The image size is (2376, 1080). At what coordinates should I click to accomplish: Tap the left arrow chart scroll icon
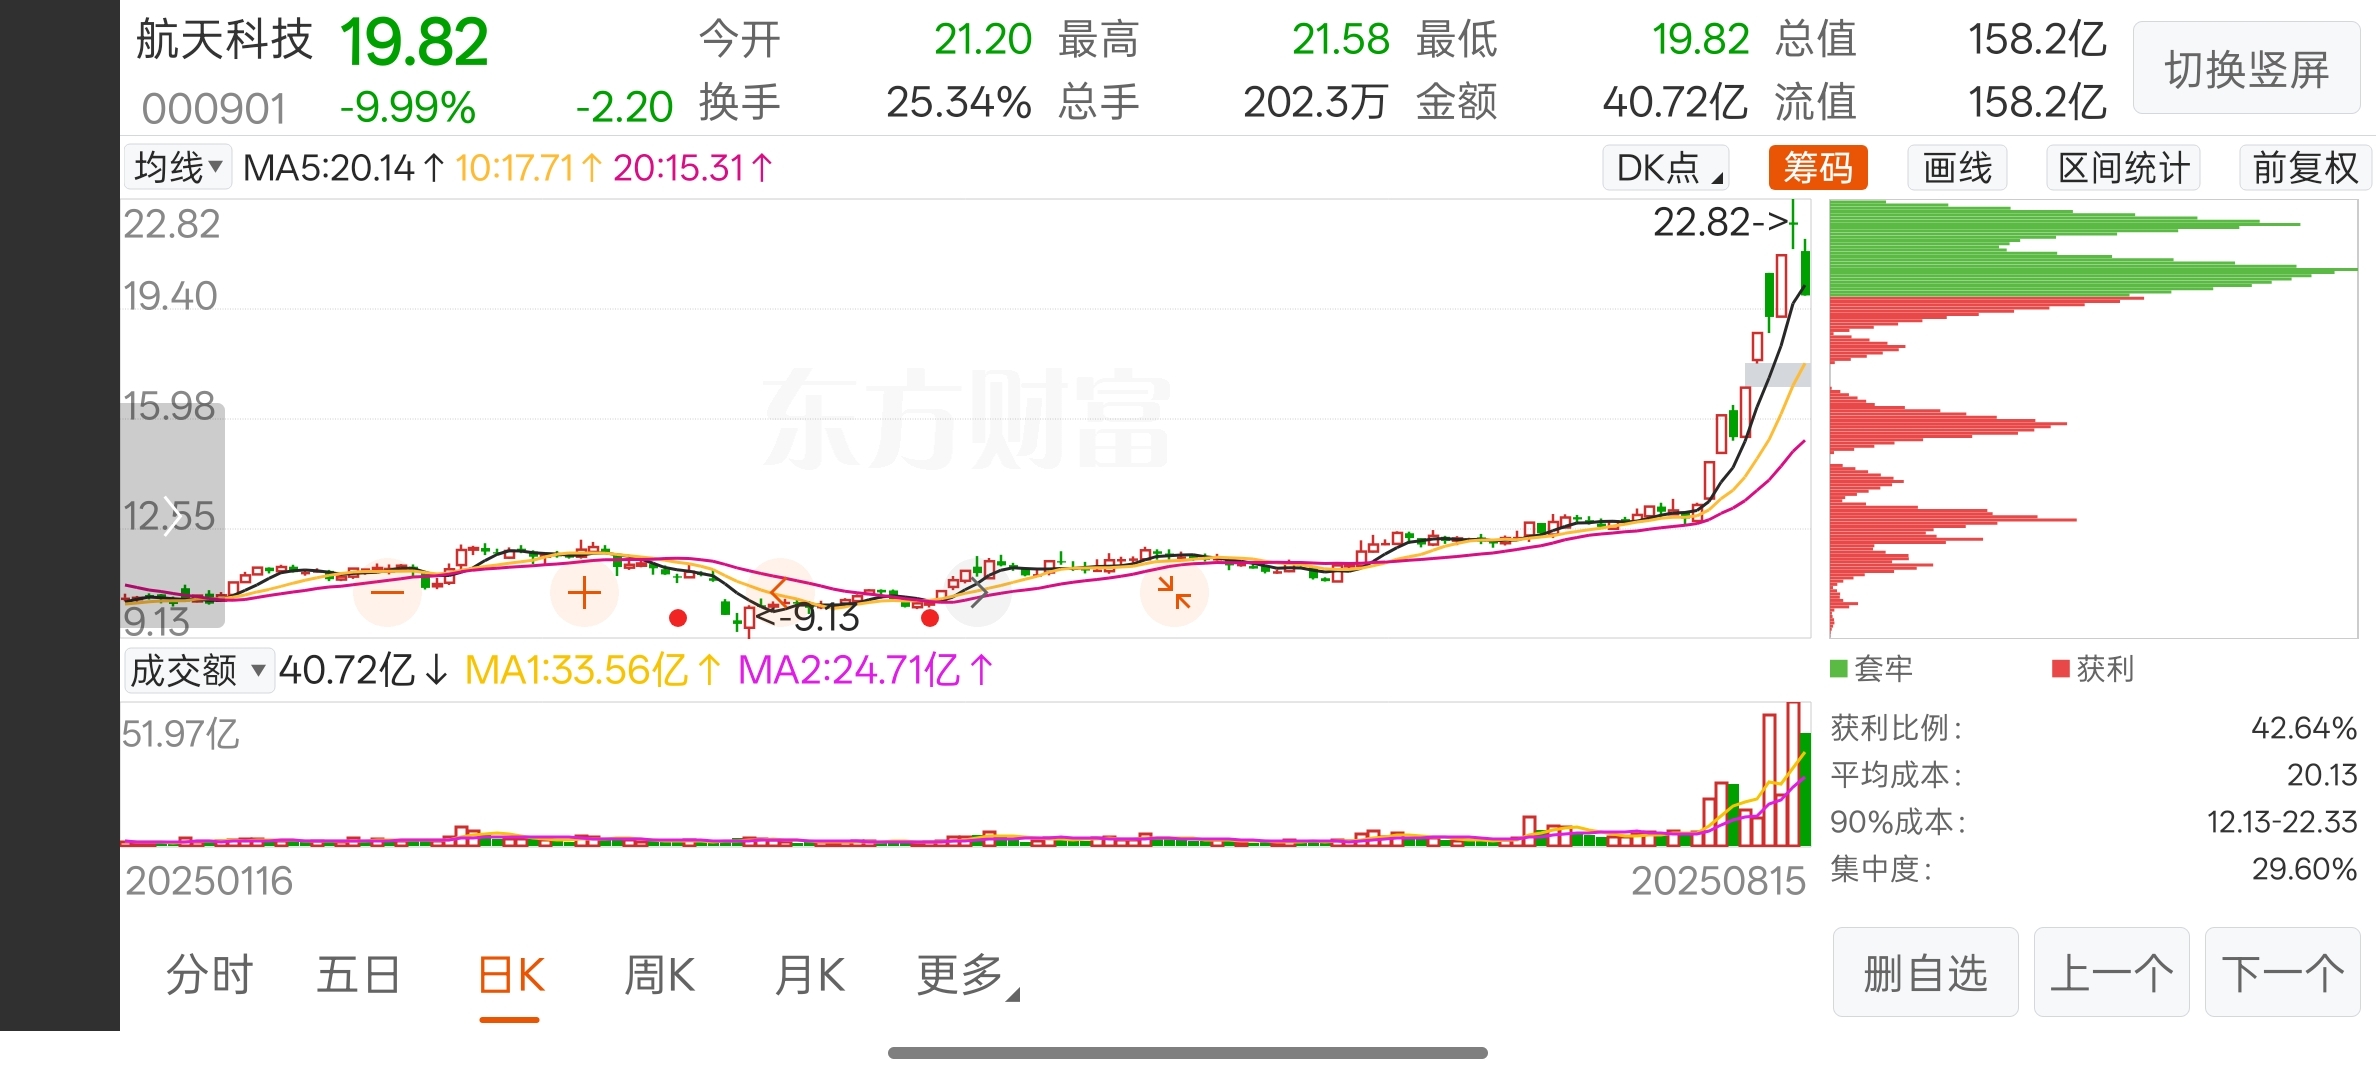[x=780, y=593]
